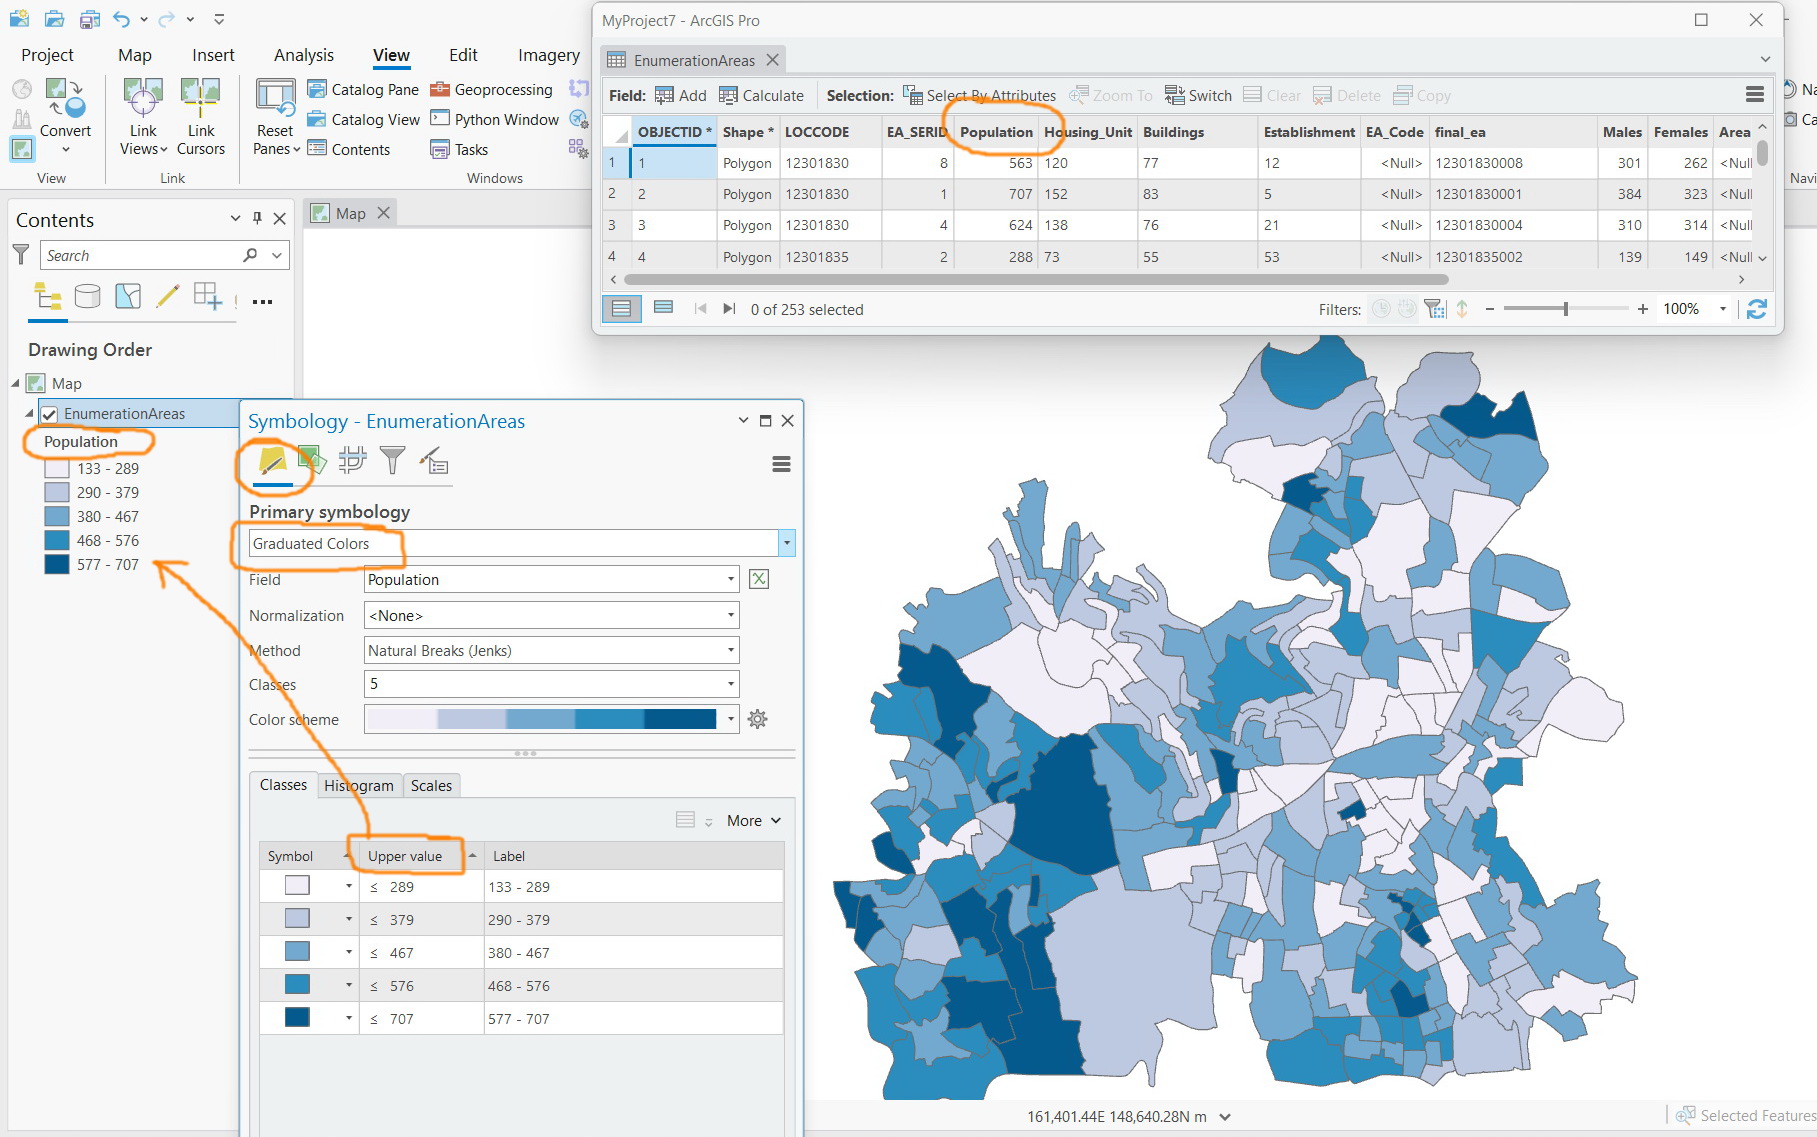Sort by the Population column header
The height and width of the screenshot is (1137, 1817).
coord(996,132)
